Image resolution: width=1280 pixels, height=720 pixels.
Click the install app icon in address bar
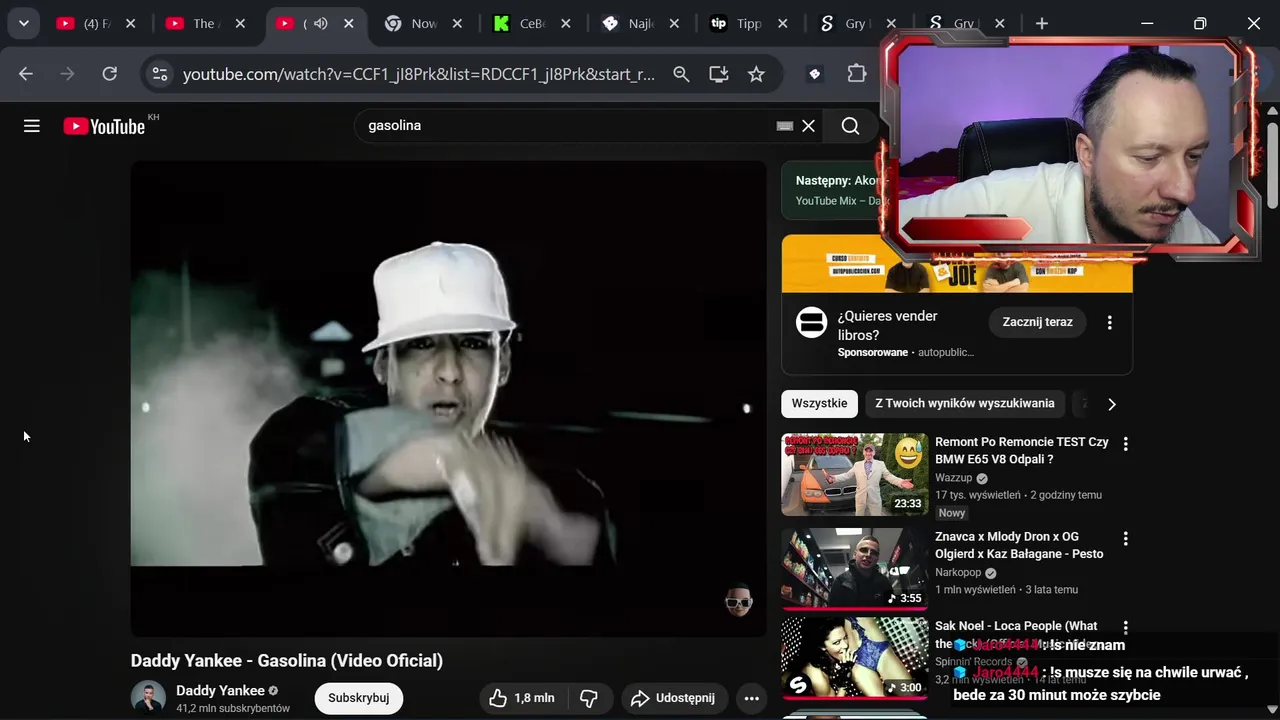(718, 74)
